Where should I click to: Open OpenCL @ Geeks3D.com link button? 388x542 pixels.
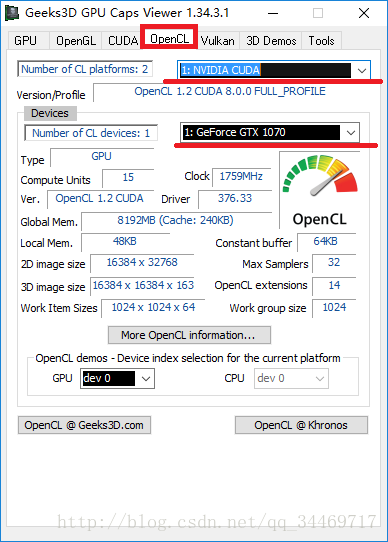pos(84,425)
